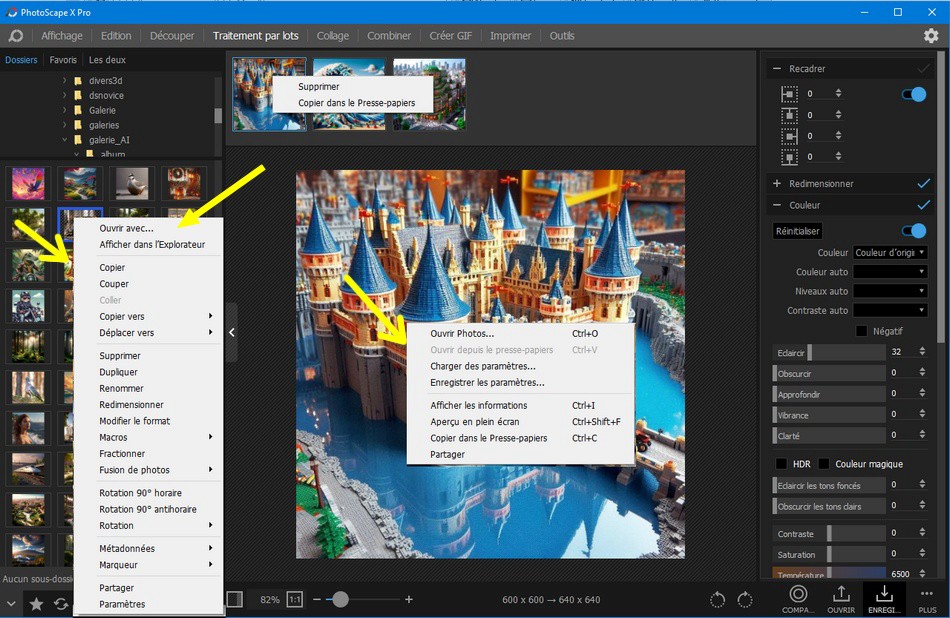The height and width of the screenshot is (618, 950).
Task: Open the Contraste auto dropdown
Action: (890, 311)
